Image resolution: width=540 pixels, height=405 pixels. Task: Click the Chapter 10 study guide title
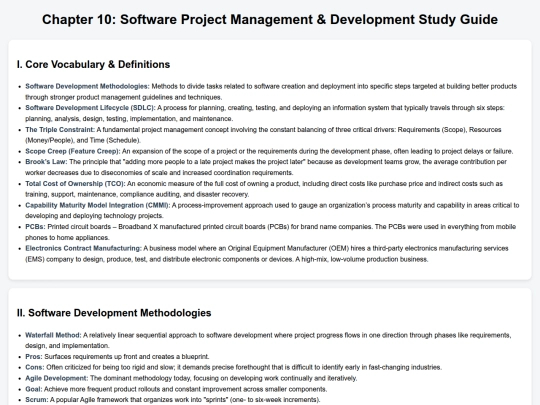[x=270, y=19]
